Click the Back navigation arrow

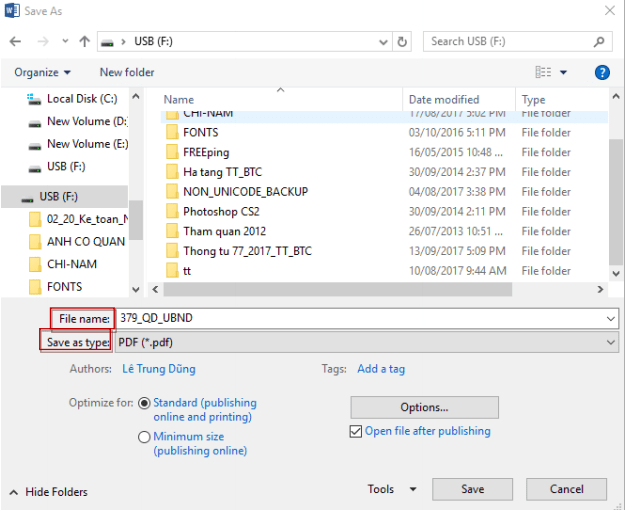[16, 42]
